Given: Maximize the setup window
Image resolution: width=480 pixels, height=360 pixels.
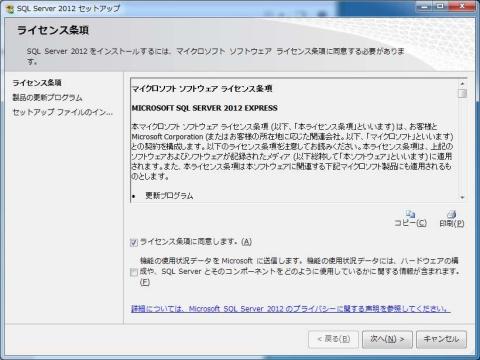Looking at the screenshot, I should 441,6.
